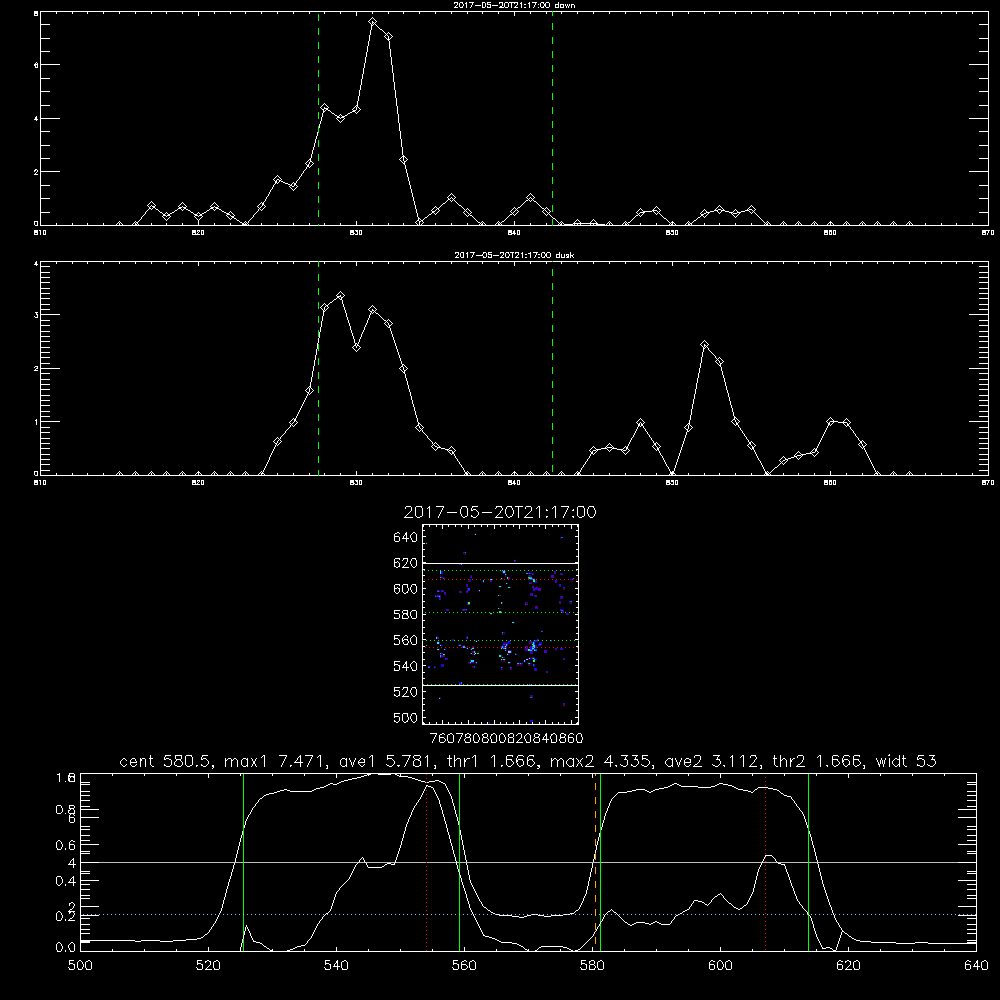Click the 600 label on bottom plot x-axis
The image size is (1000, 1000).
point(720,966)
